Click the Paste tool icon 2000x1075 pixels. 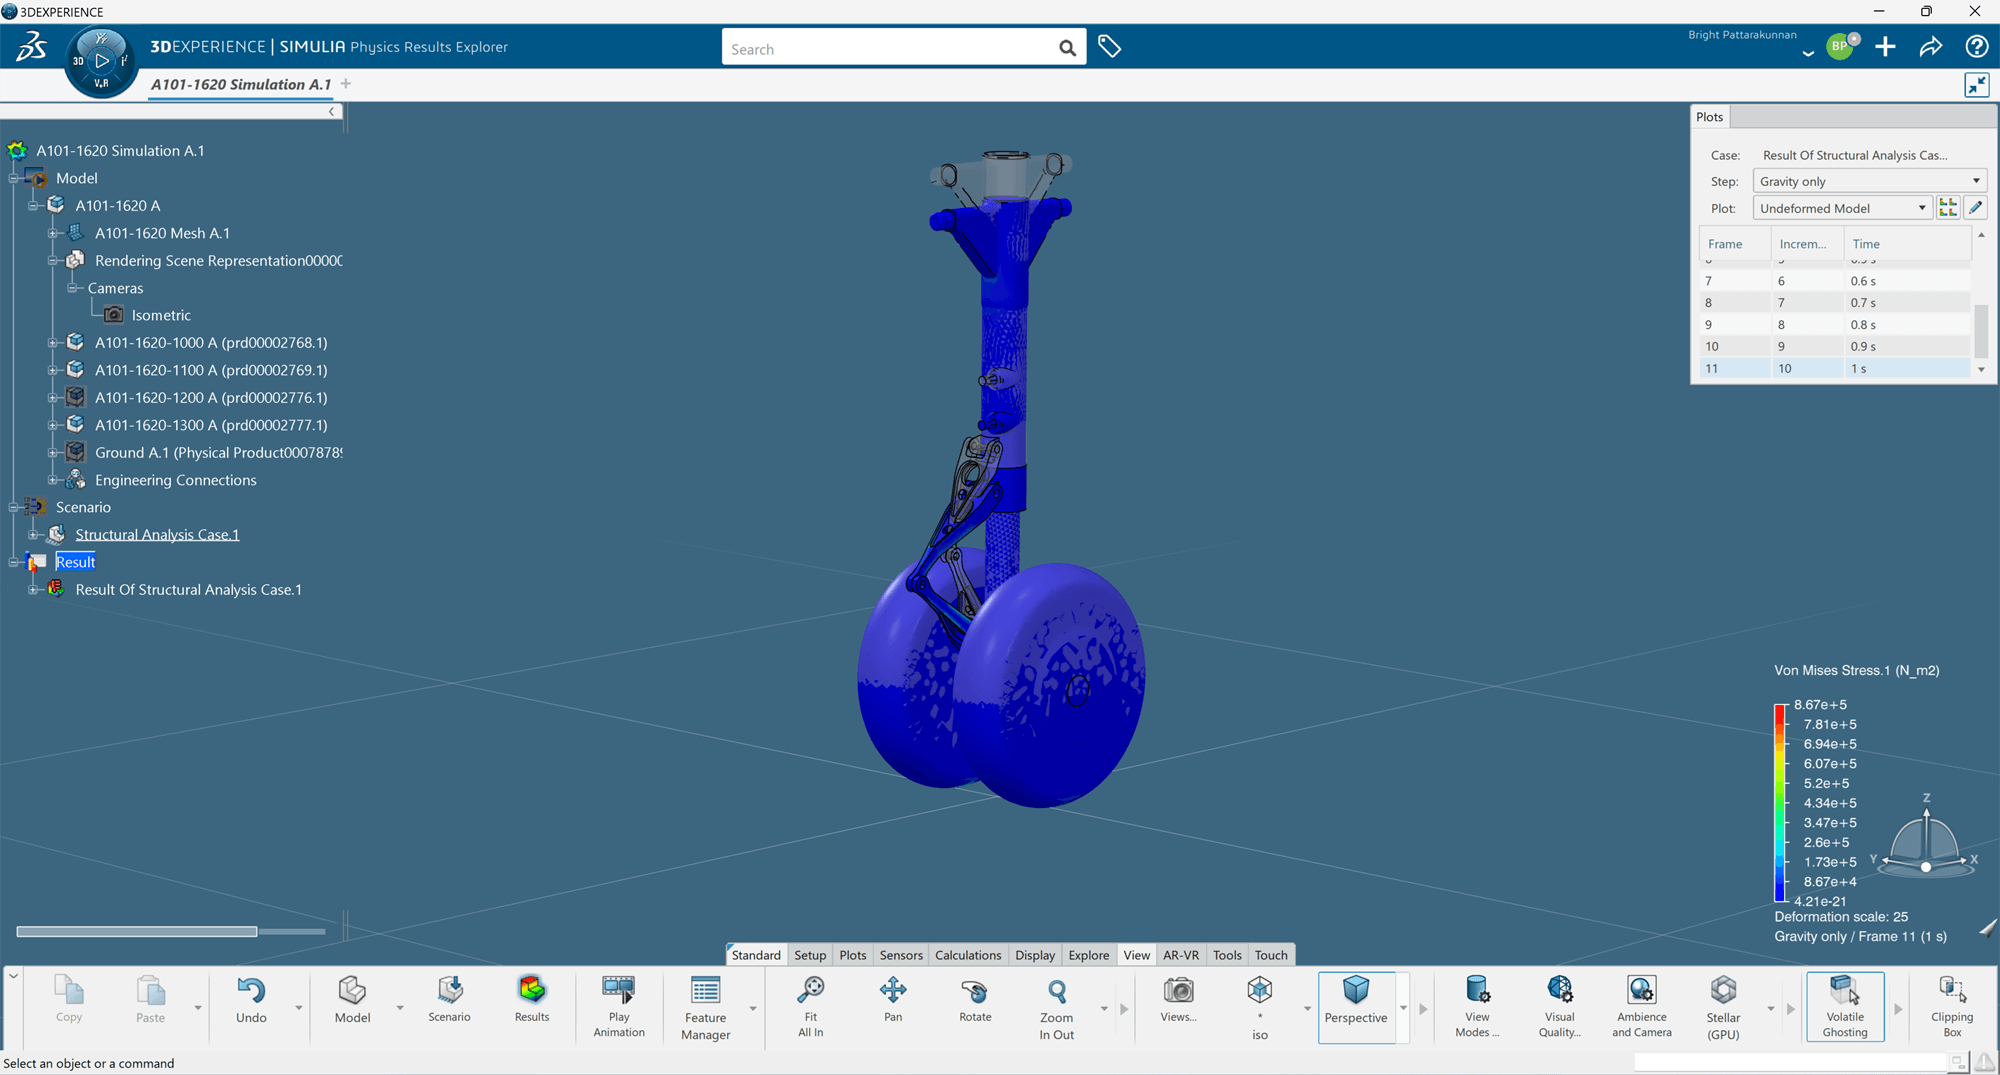pyautogui.click(x=150, y=990)
